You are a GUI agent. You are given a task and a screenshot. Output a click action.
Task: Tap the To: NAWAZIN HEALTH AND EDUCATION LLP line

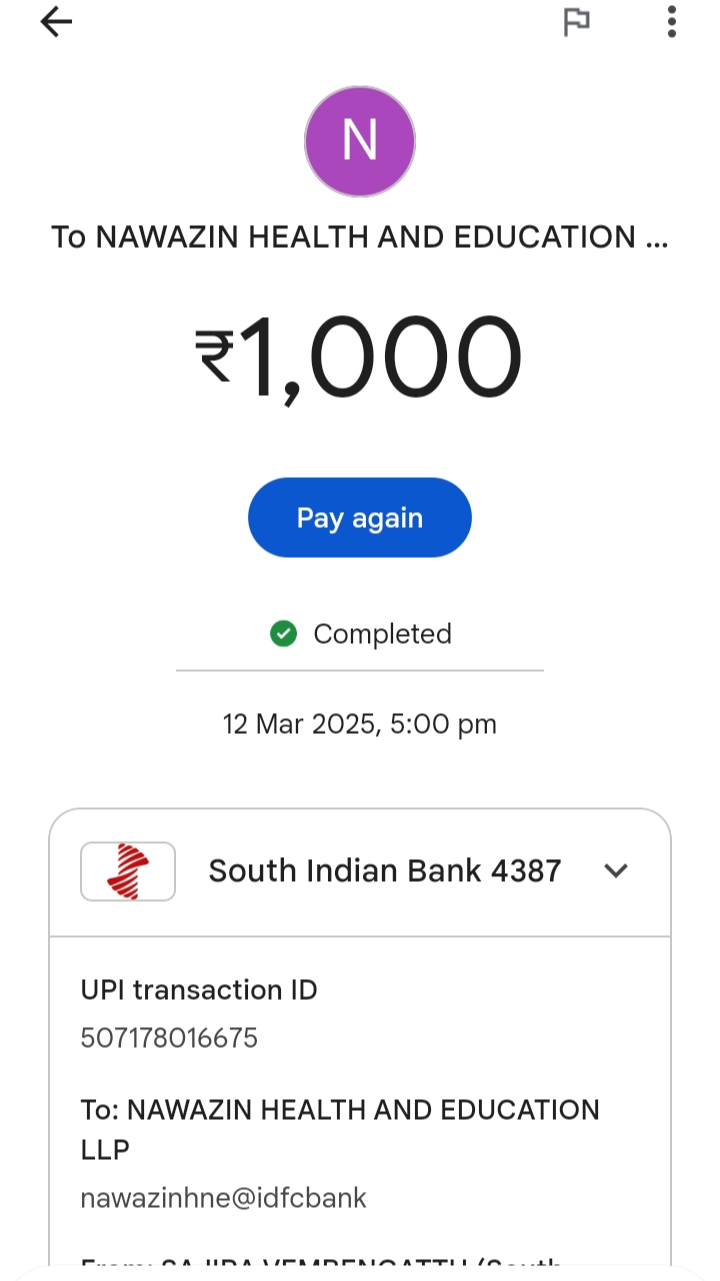[x=340, y=1129]
